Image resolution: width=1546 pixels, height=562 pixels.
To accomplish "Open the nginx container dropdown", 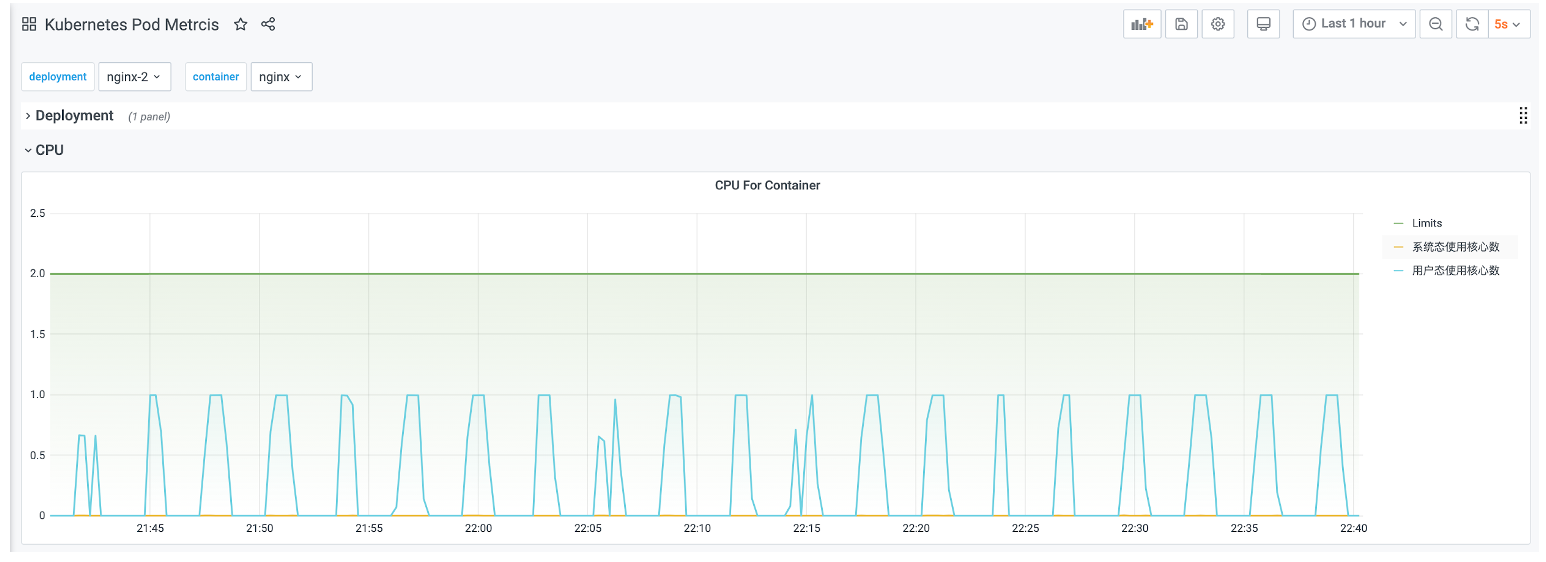I will pos(281,77).
